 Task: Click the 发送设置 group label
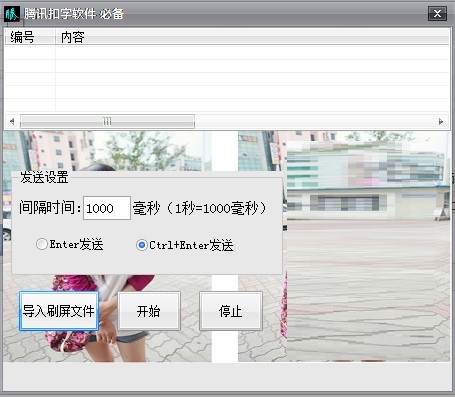[x=44, y=177]
